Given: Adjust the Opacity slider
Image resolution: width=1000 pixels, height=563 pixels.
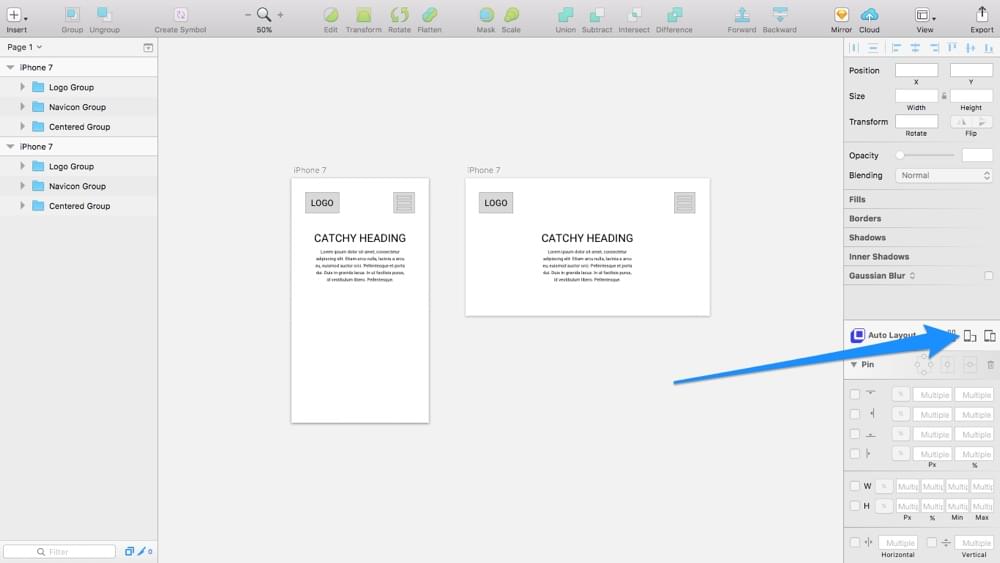Looking at the screenshot, I should click(900, 155).
